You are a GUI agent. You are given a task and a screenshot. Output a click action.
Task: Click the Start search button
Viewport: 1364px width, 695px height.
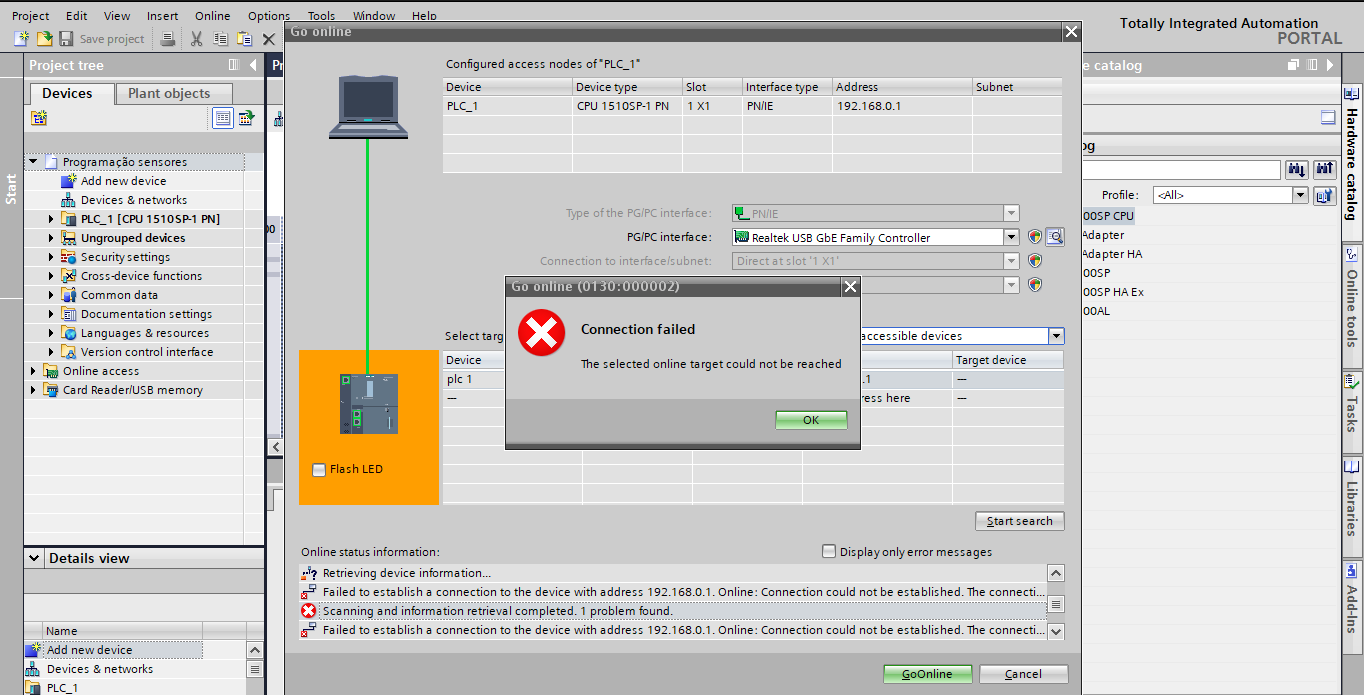pos(1020,521)
